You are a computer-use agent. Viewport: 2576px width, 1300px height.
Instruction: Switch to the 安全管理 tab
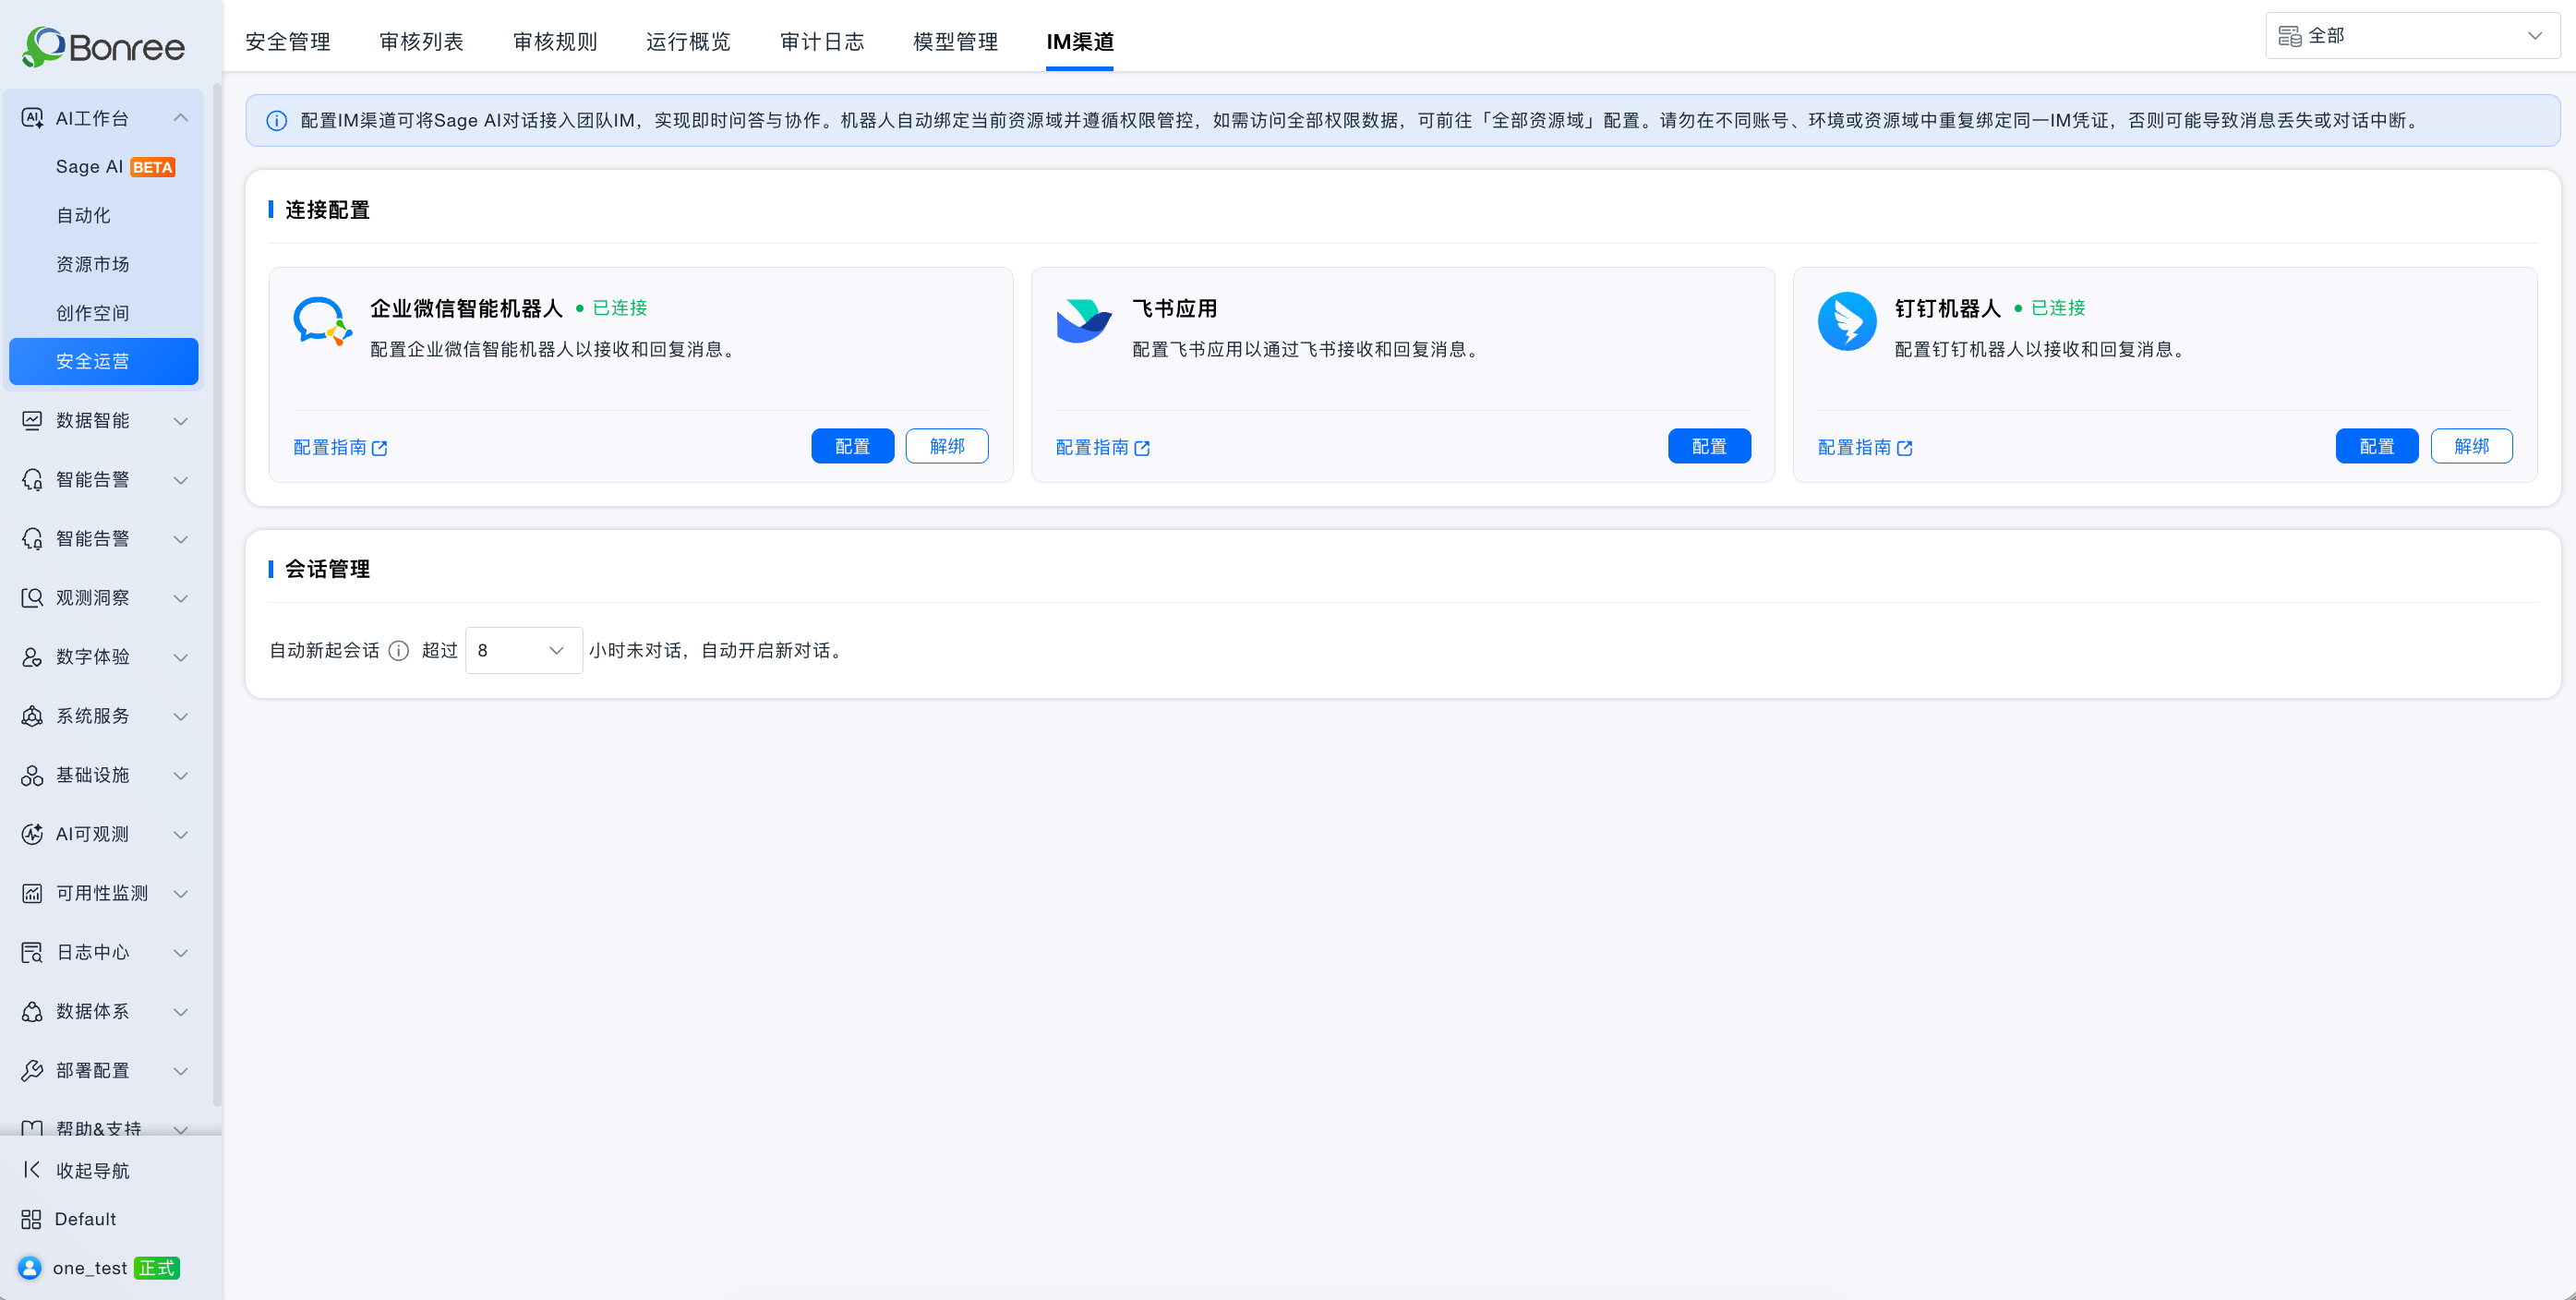click(x=288, y=42)
